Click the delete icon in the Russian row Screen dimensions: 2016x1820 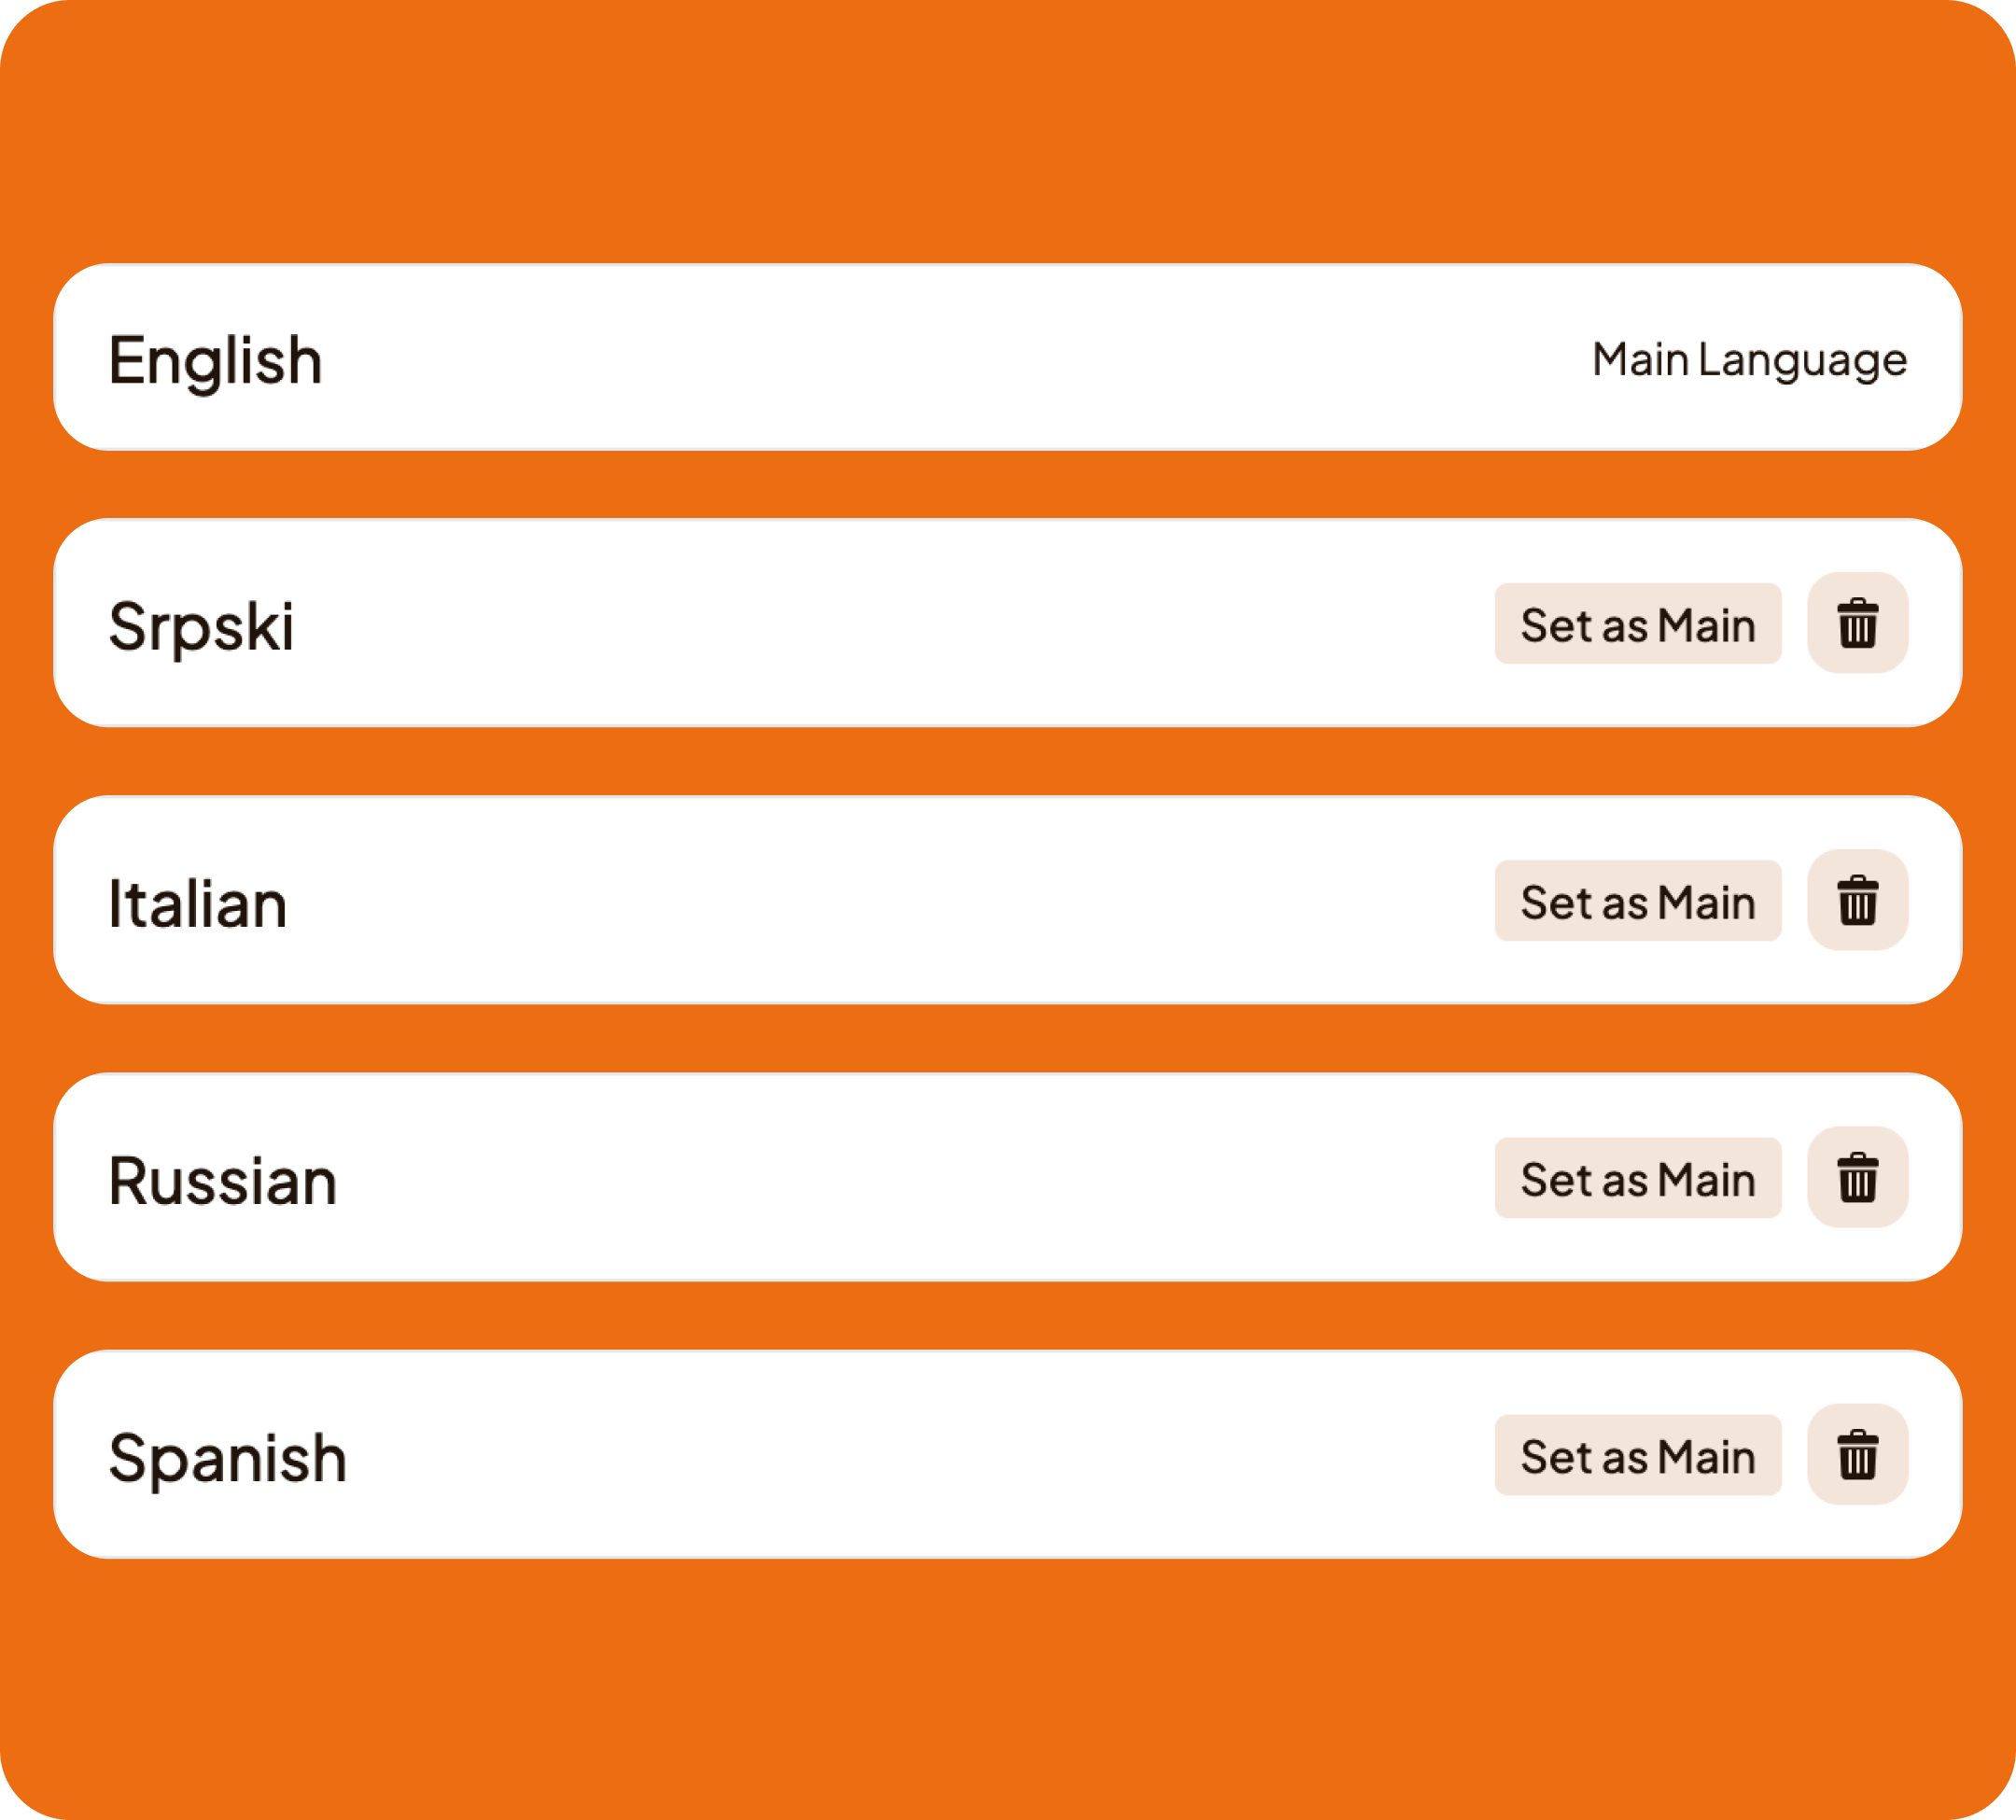1858,1179
